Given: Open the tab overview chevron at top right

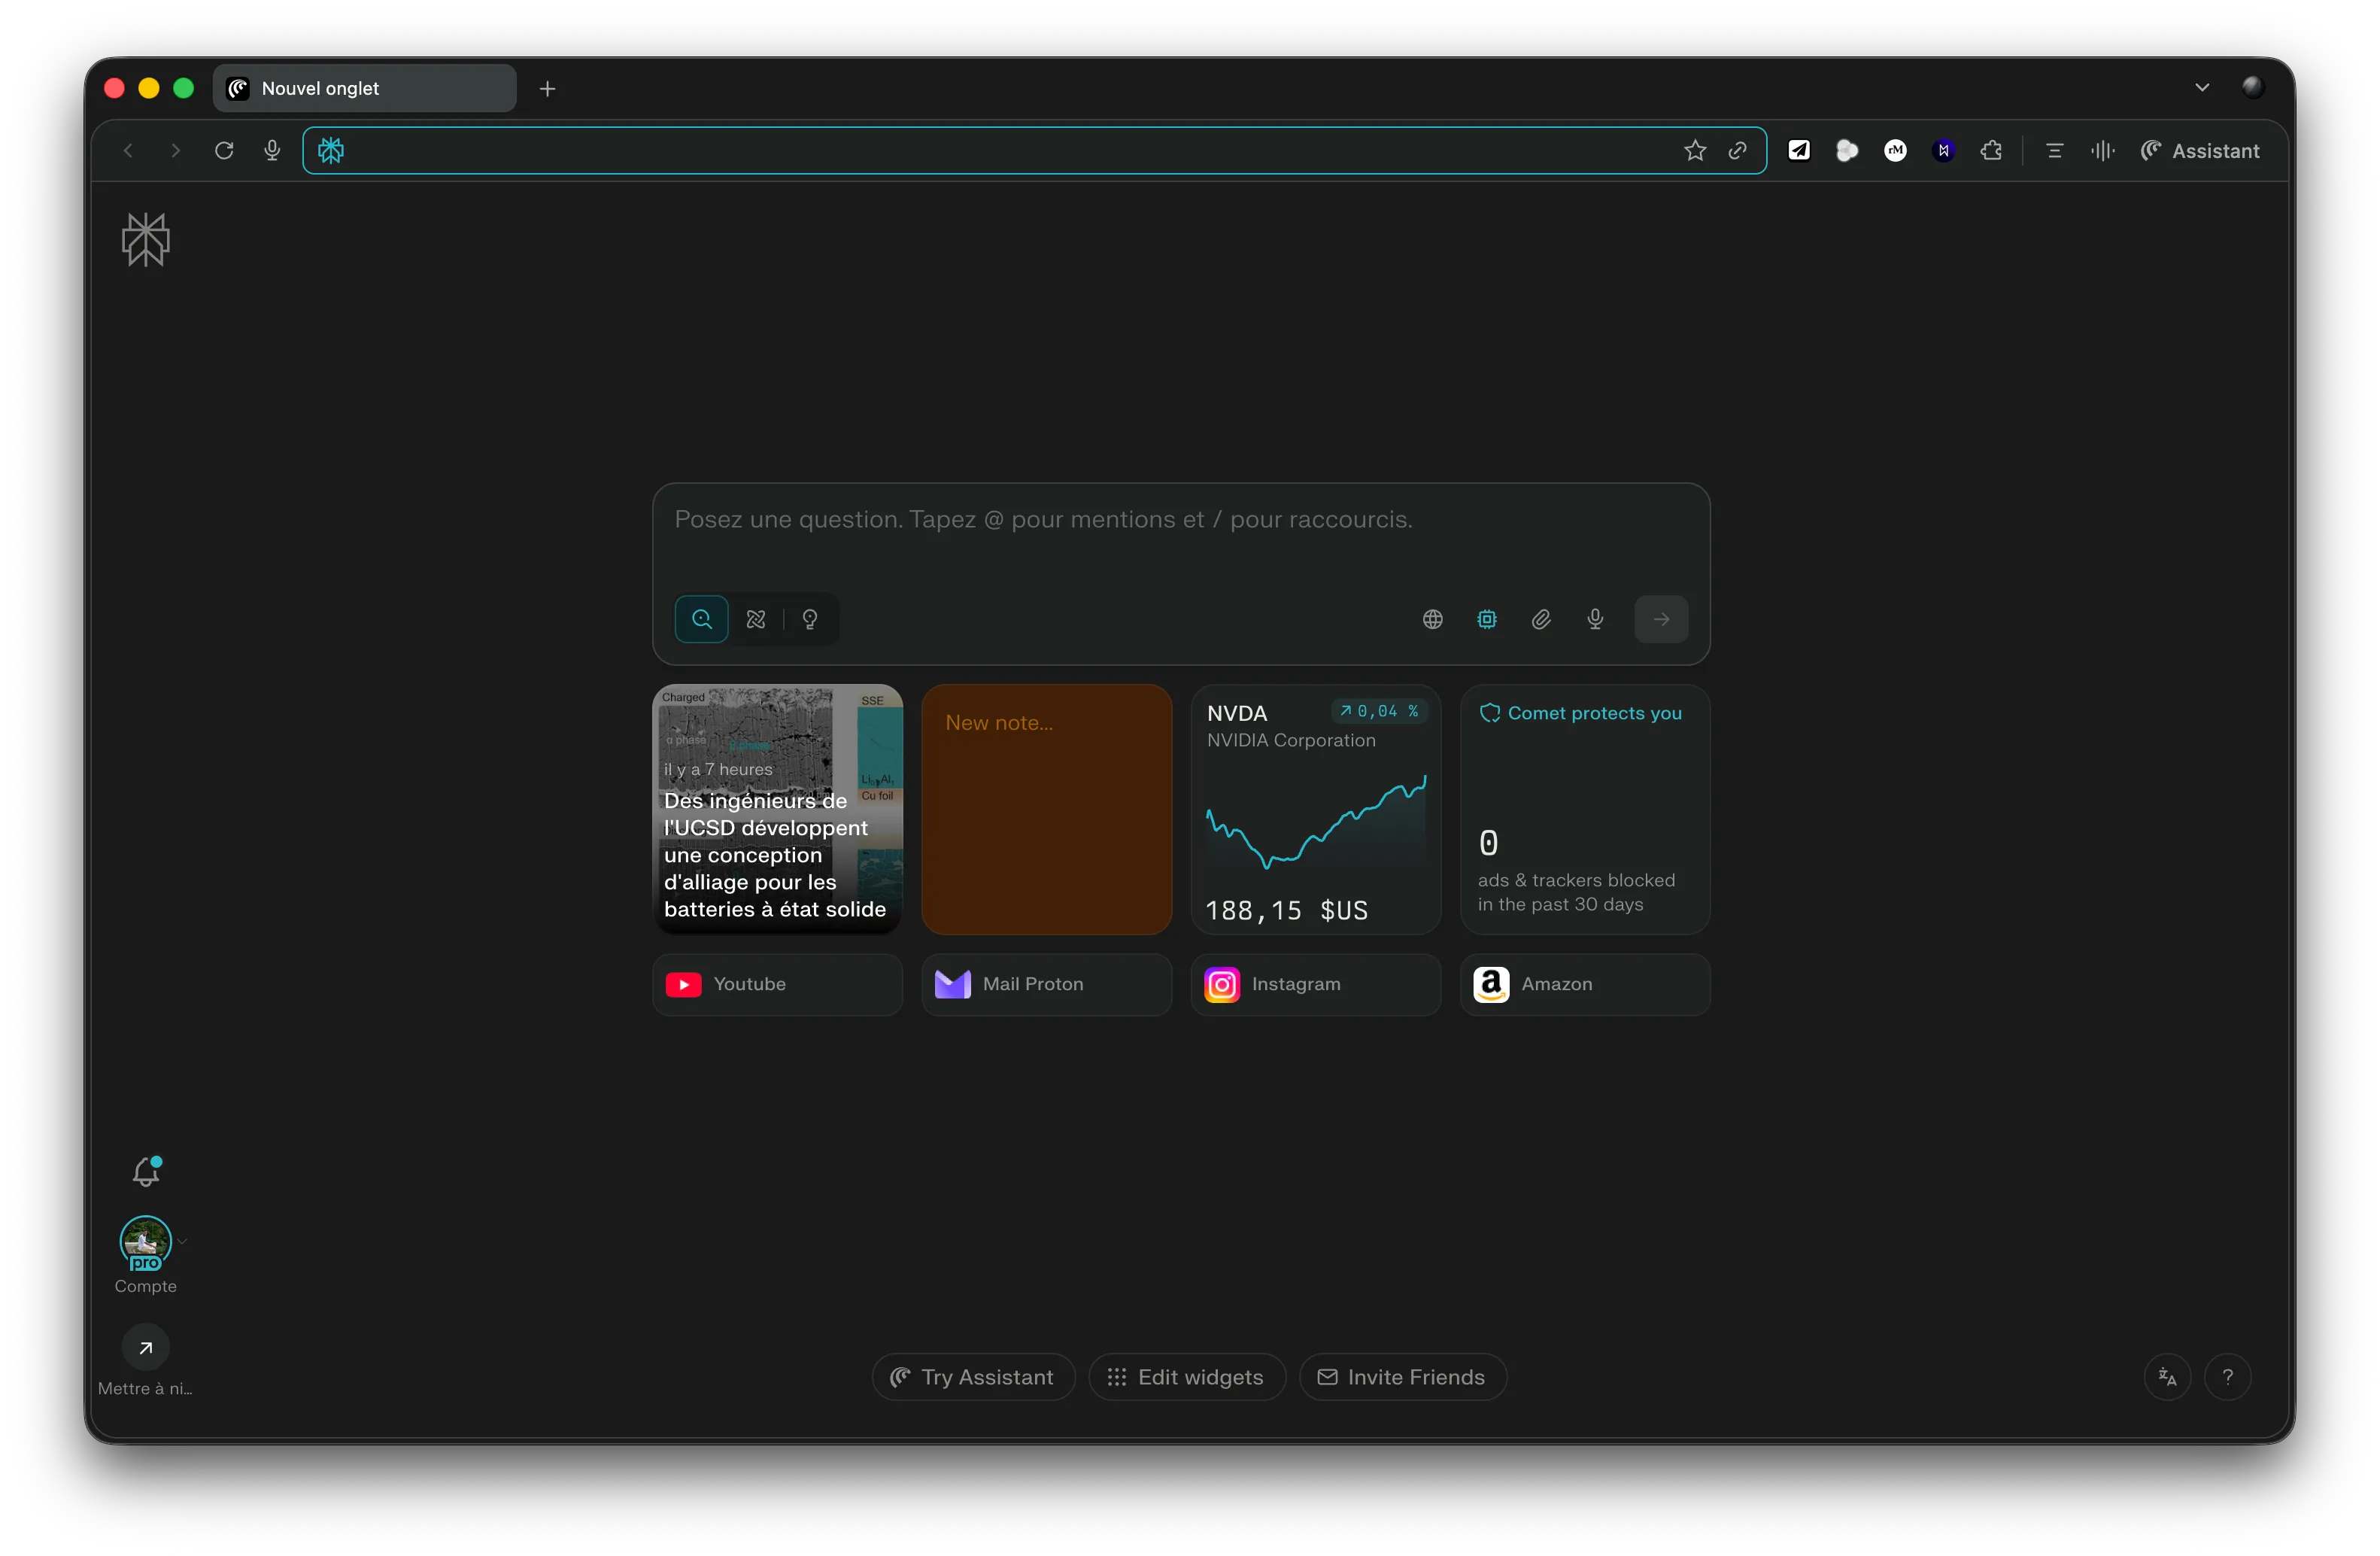Looking at the screenshot, I should coord(2202,87).
